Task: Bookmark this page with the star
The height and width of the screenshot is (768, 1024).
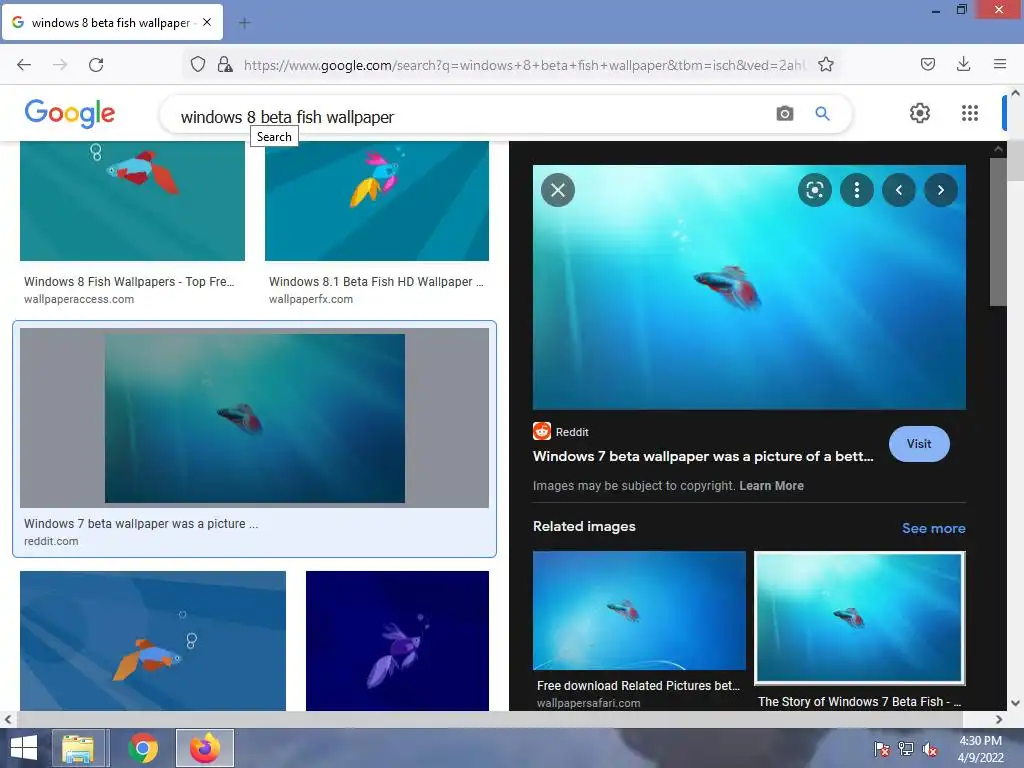Action: tap(825, 64)
